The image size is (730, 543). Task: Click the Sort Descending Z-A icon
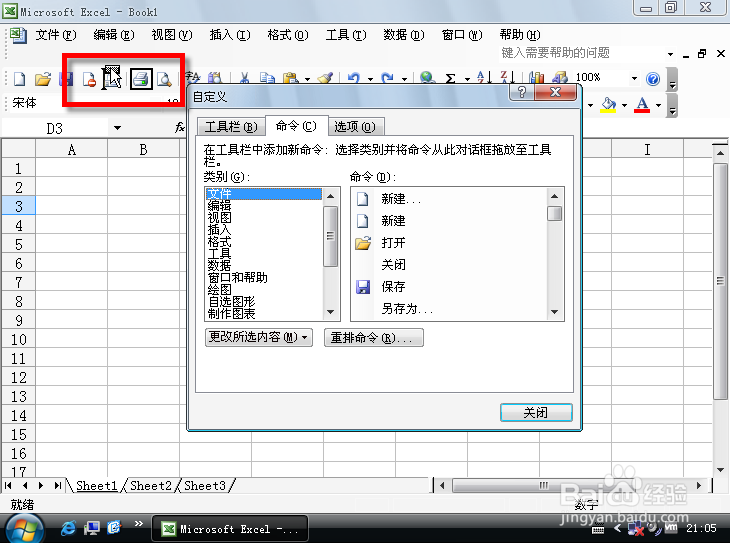point(507,77)
